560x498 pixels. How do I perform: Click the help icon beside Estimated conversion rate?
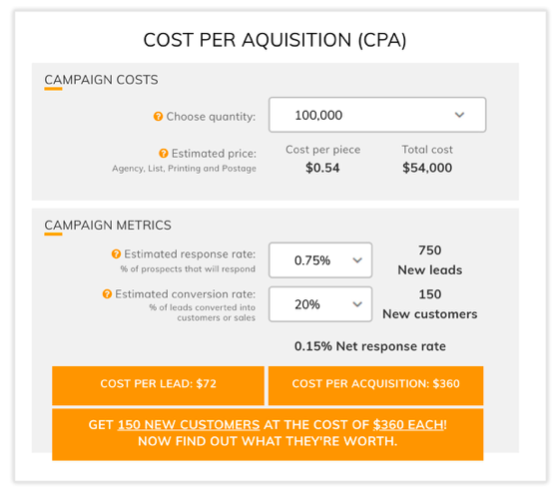coord(107,294)
